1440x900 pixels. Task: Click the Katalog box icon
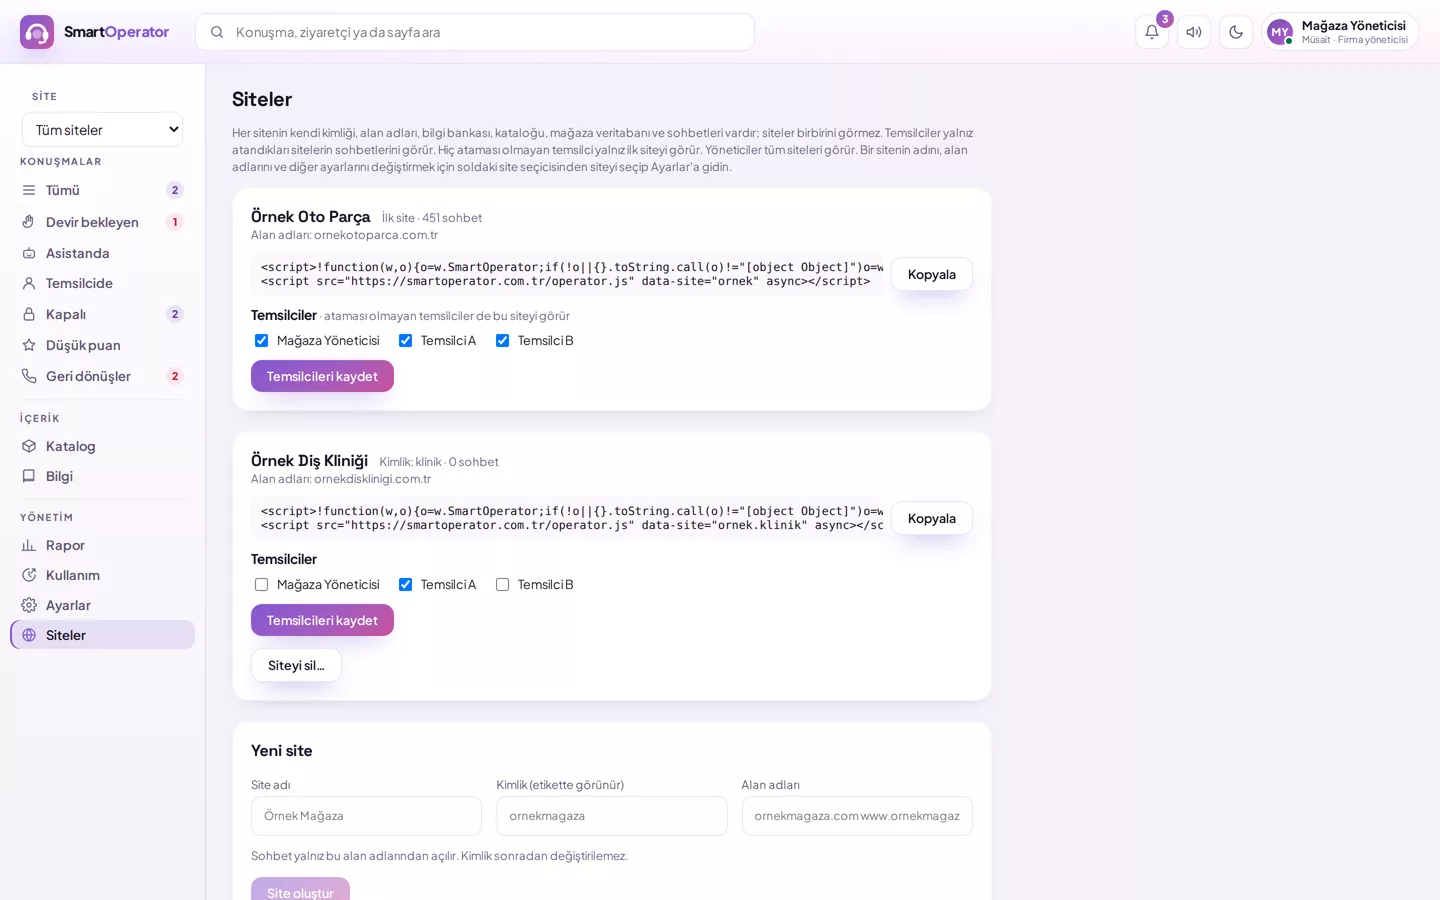tap(29, 446)
